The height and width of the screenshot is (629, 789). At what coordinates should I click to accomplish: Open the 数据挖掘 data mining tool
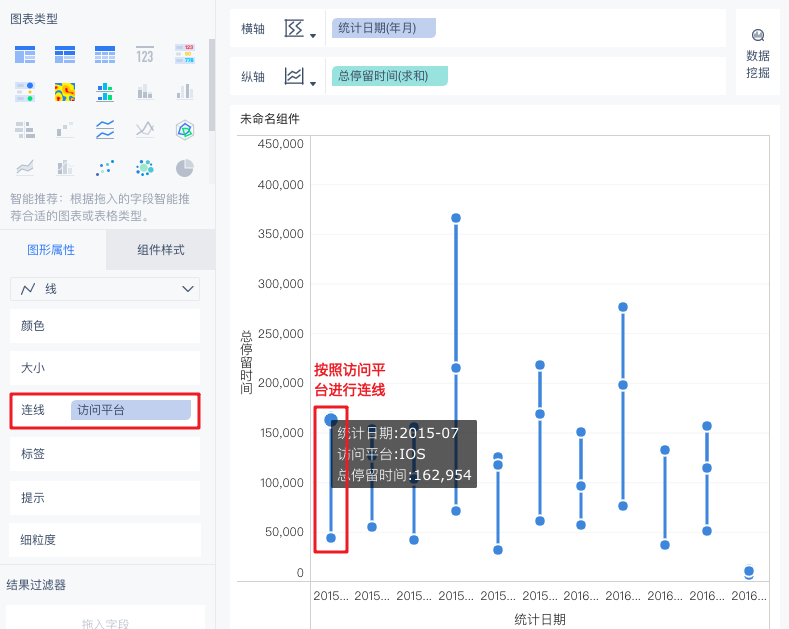click(x=757, y=54)
